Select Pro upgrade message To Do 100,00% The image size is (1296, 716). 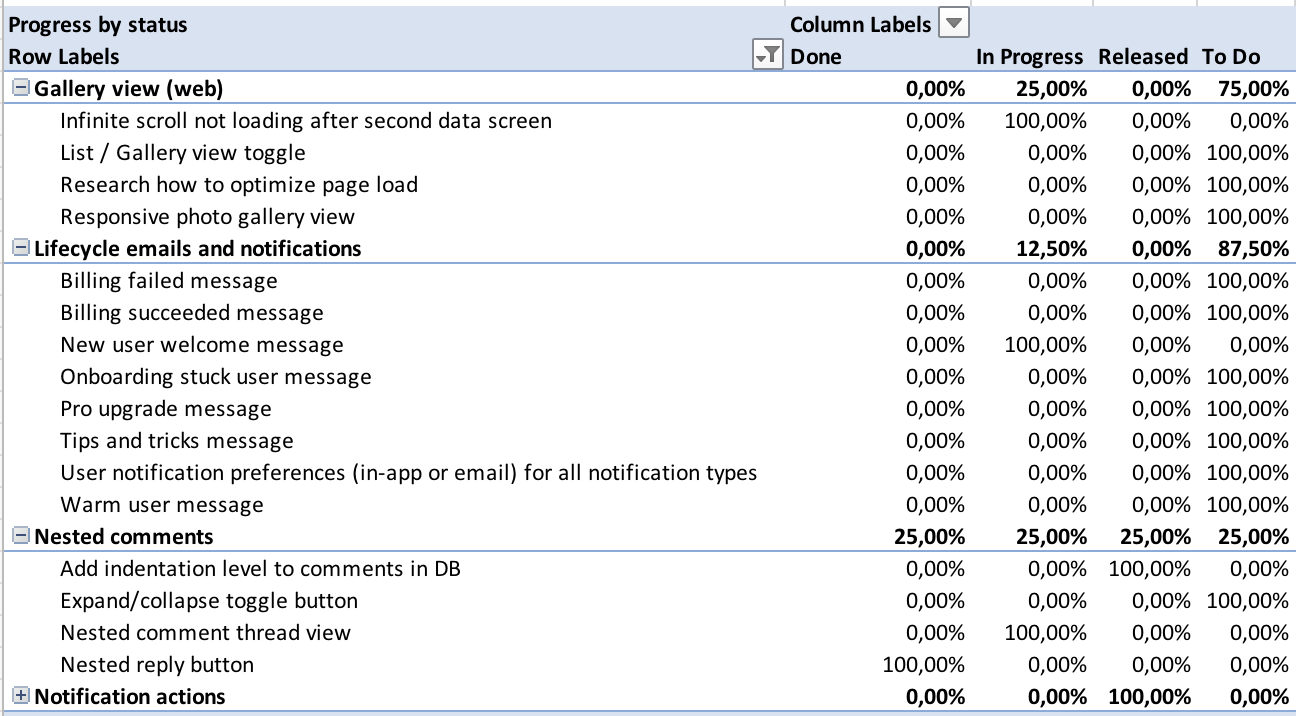click(1248, 409)
